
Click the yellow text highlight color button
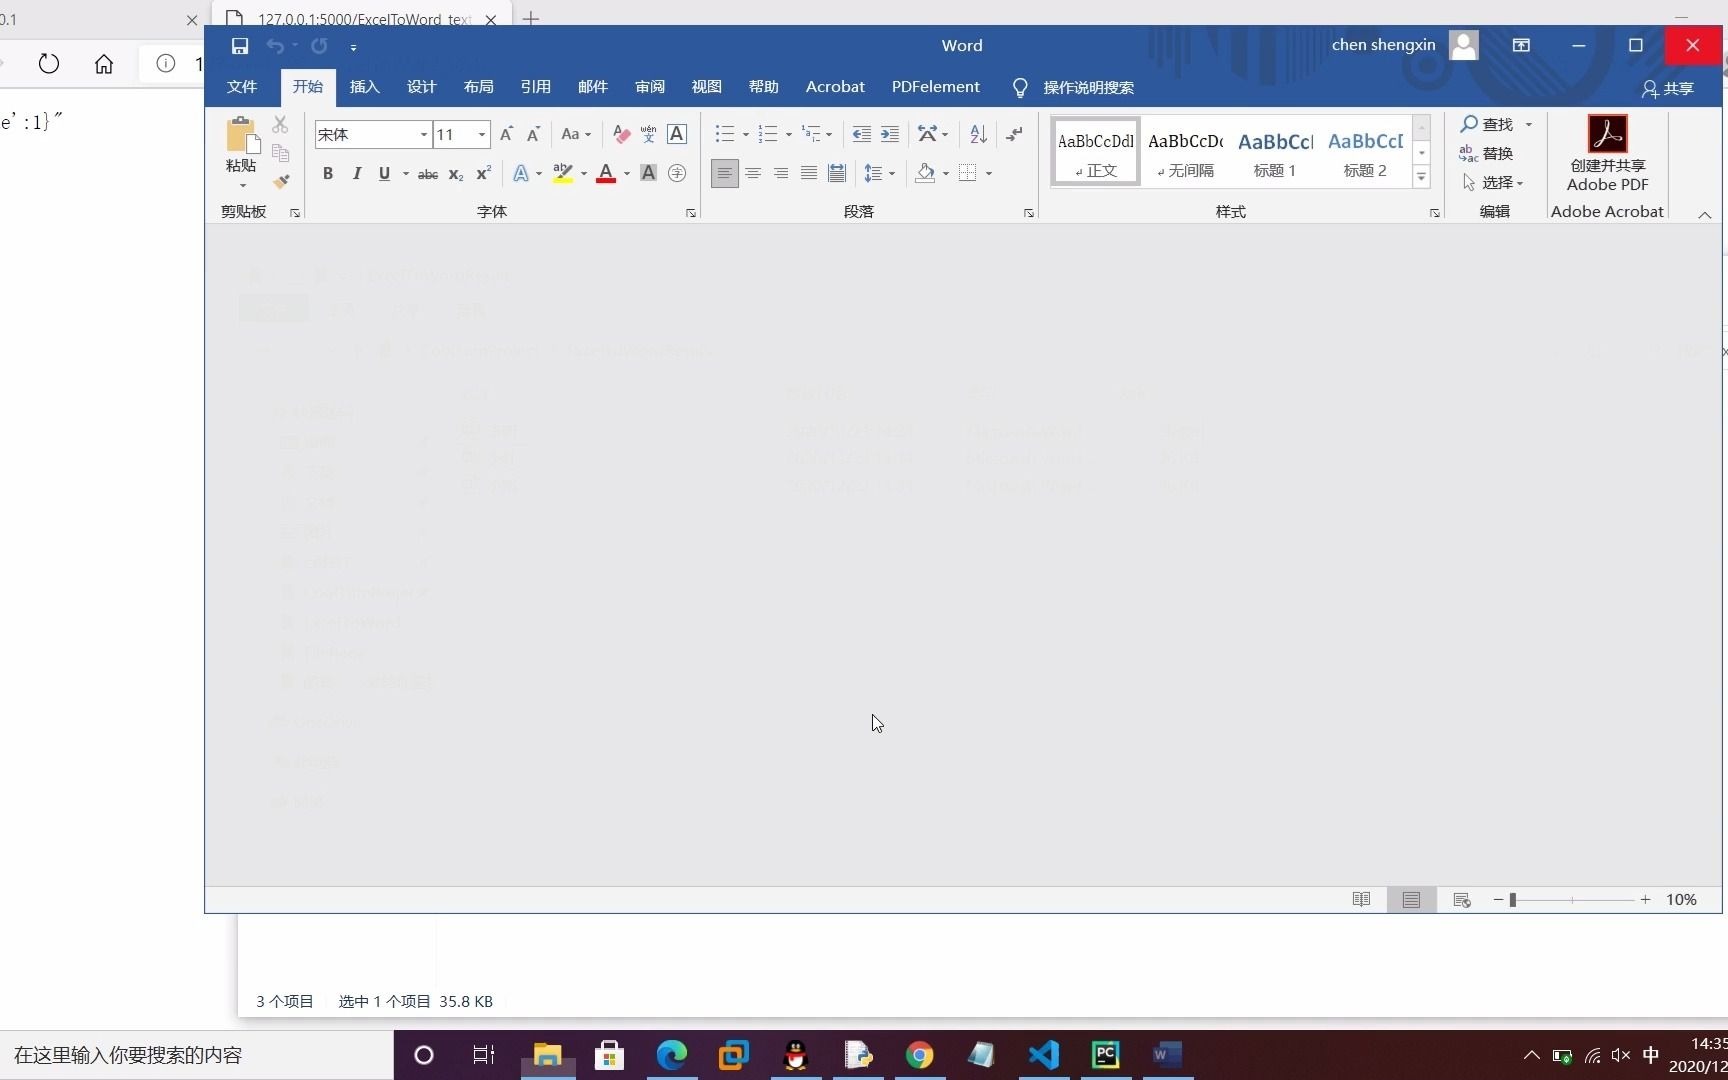(x=563, y=174)
